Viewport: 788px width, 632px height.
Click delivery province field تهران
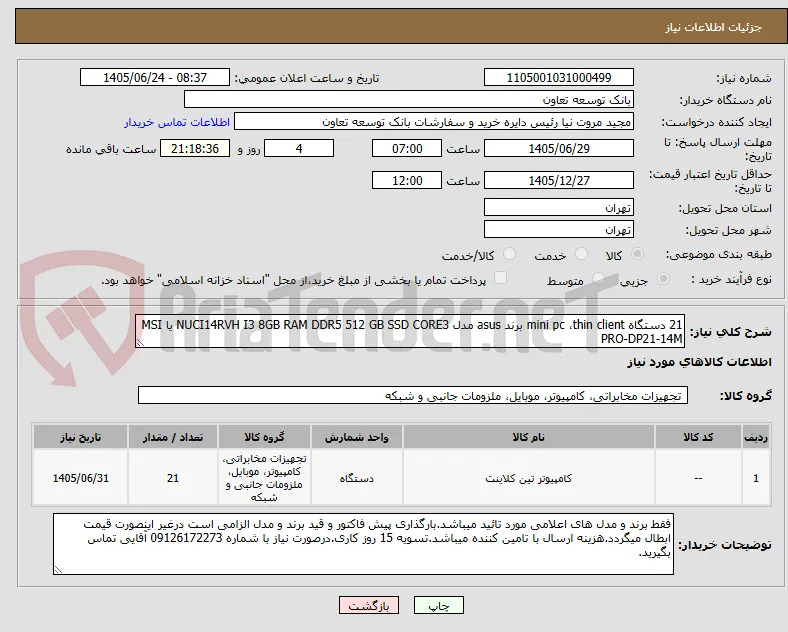[558, 207]
